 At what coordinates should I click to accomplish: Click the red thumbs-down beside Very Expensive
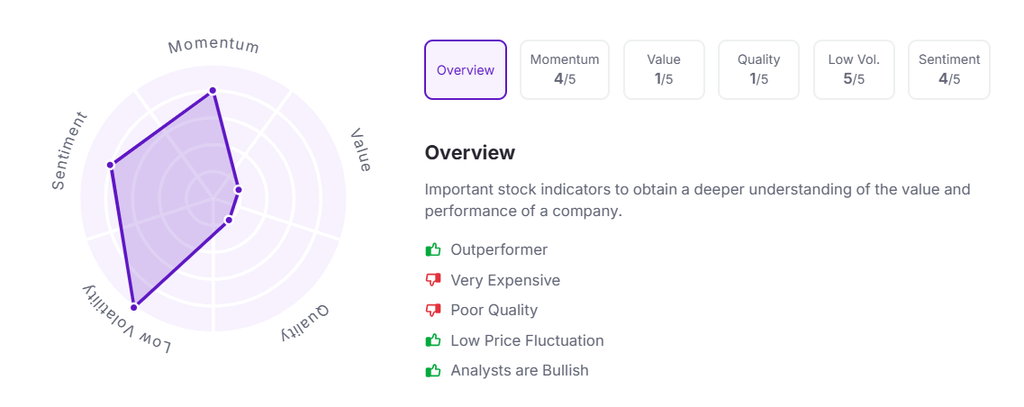(433, 280)
